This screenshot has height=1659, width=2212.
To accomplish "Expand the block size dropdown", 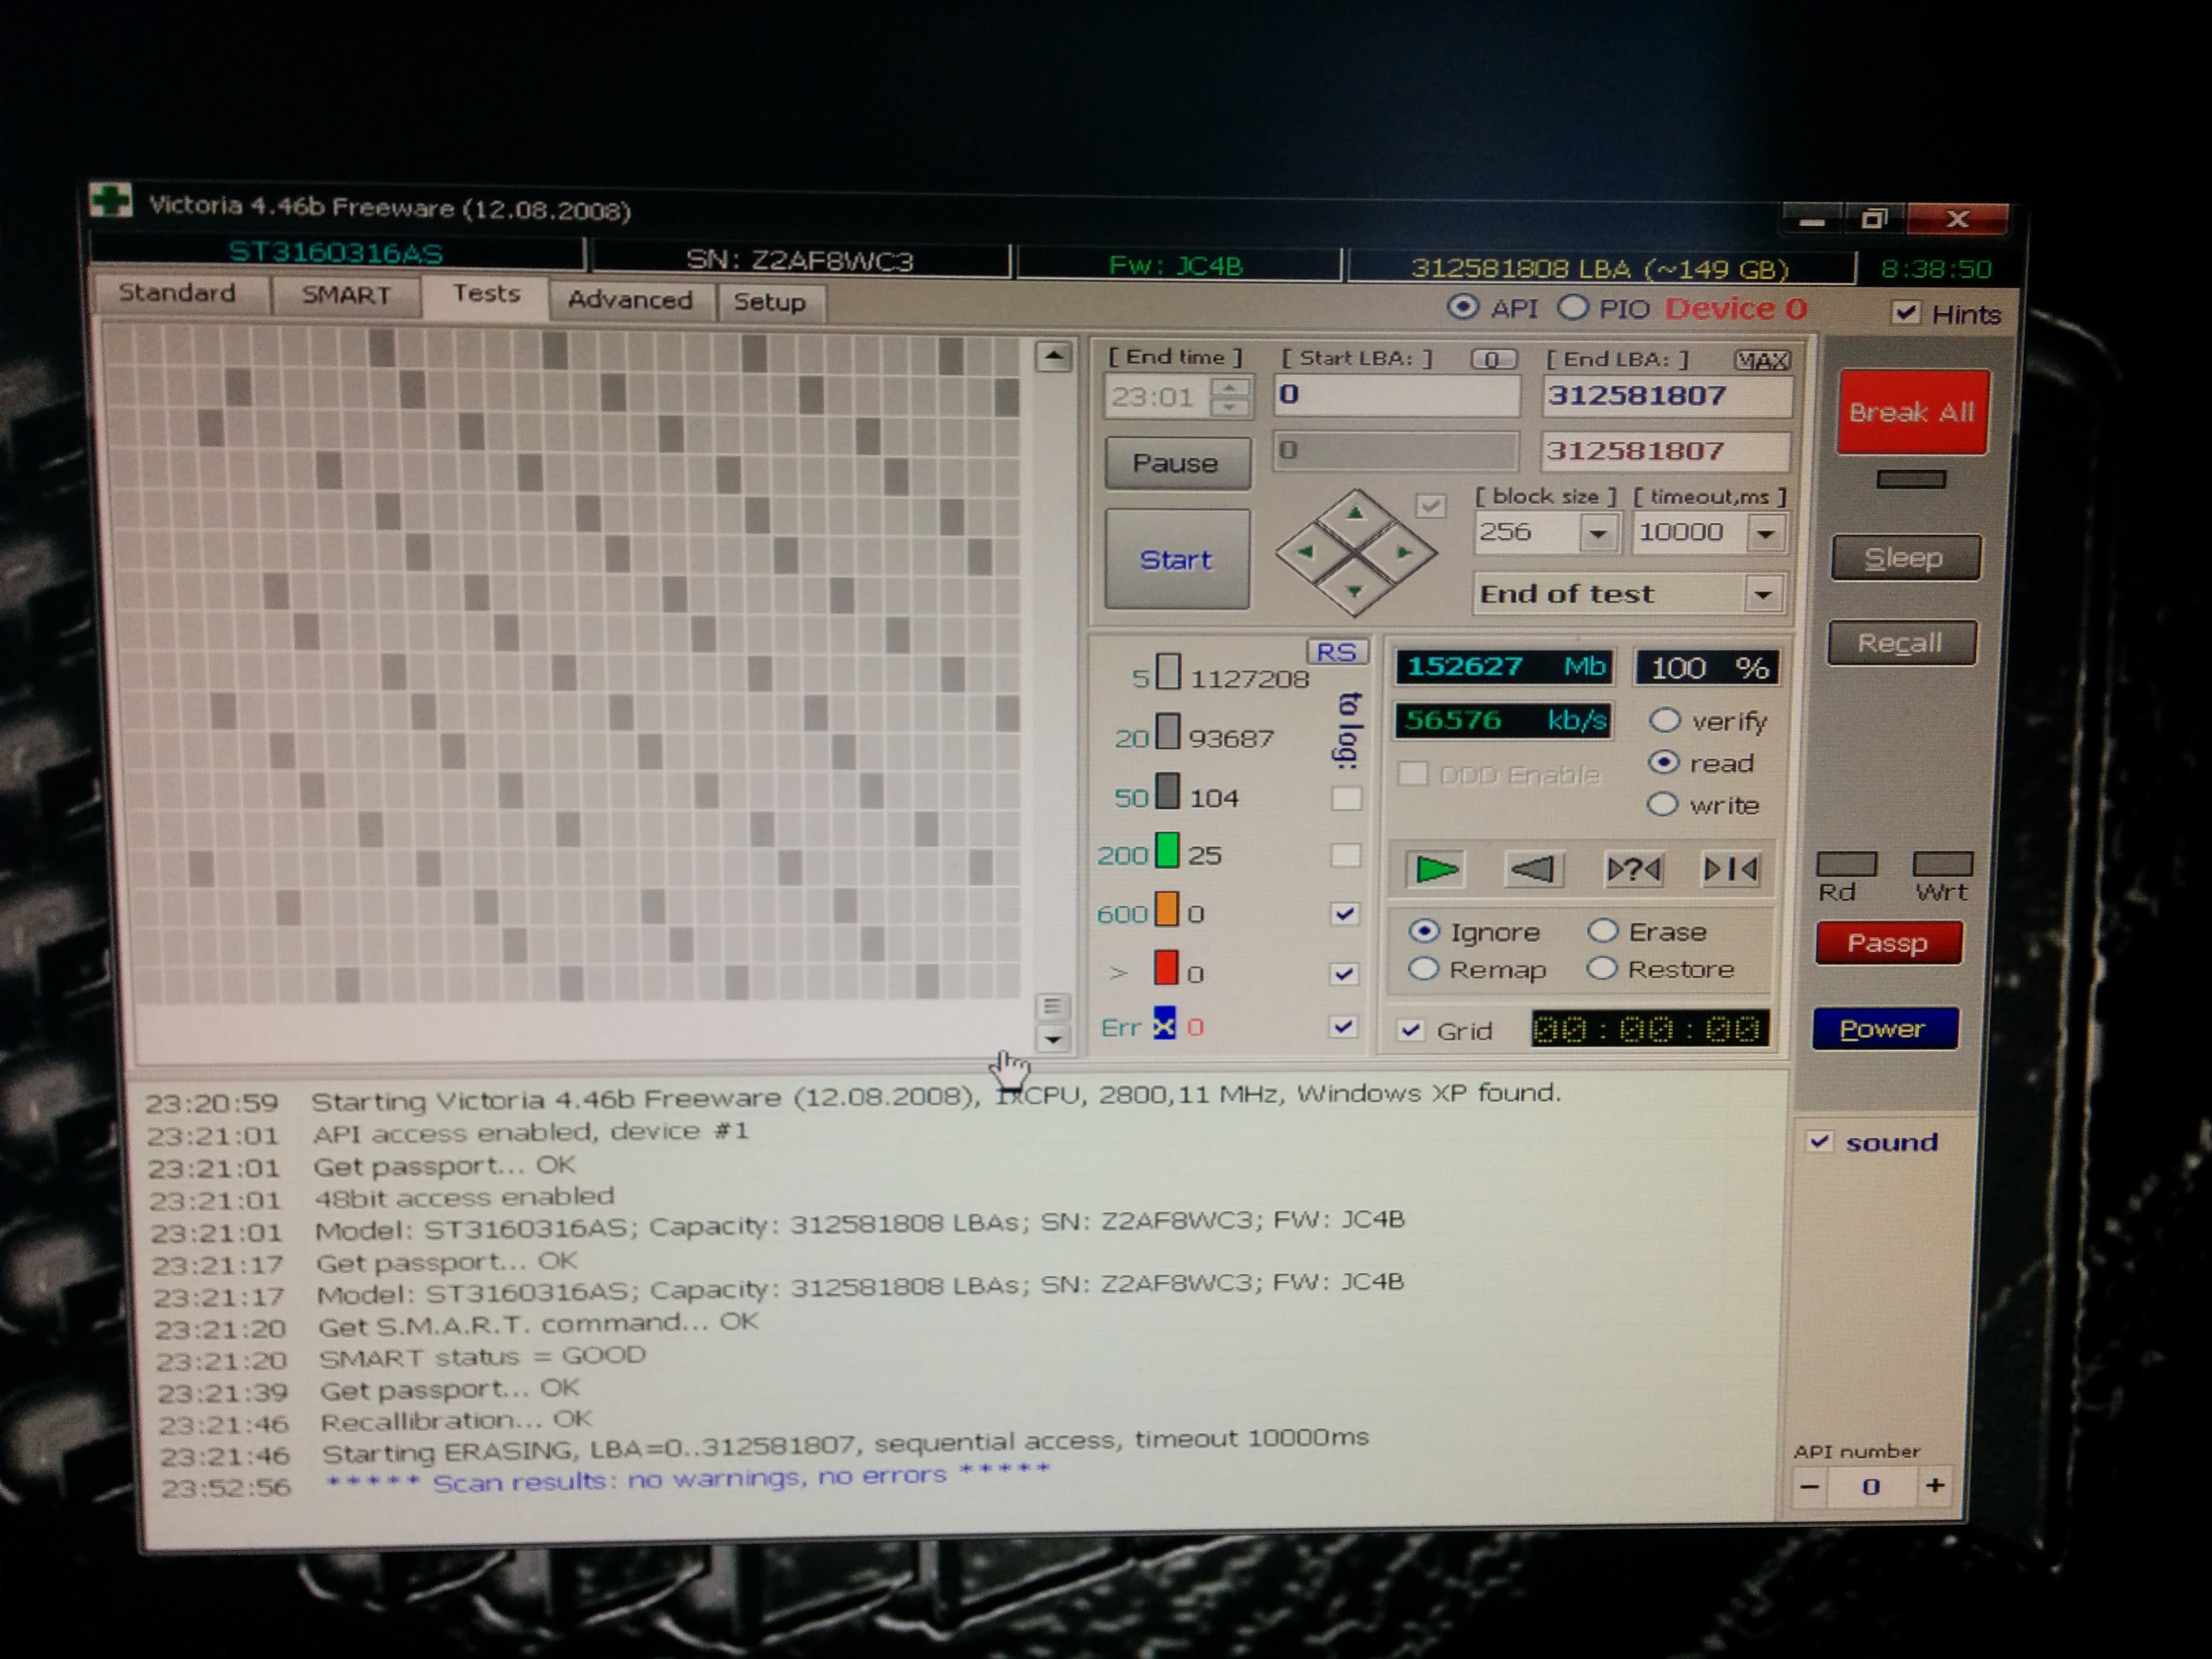I will [x=1598, y=533].
